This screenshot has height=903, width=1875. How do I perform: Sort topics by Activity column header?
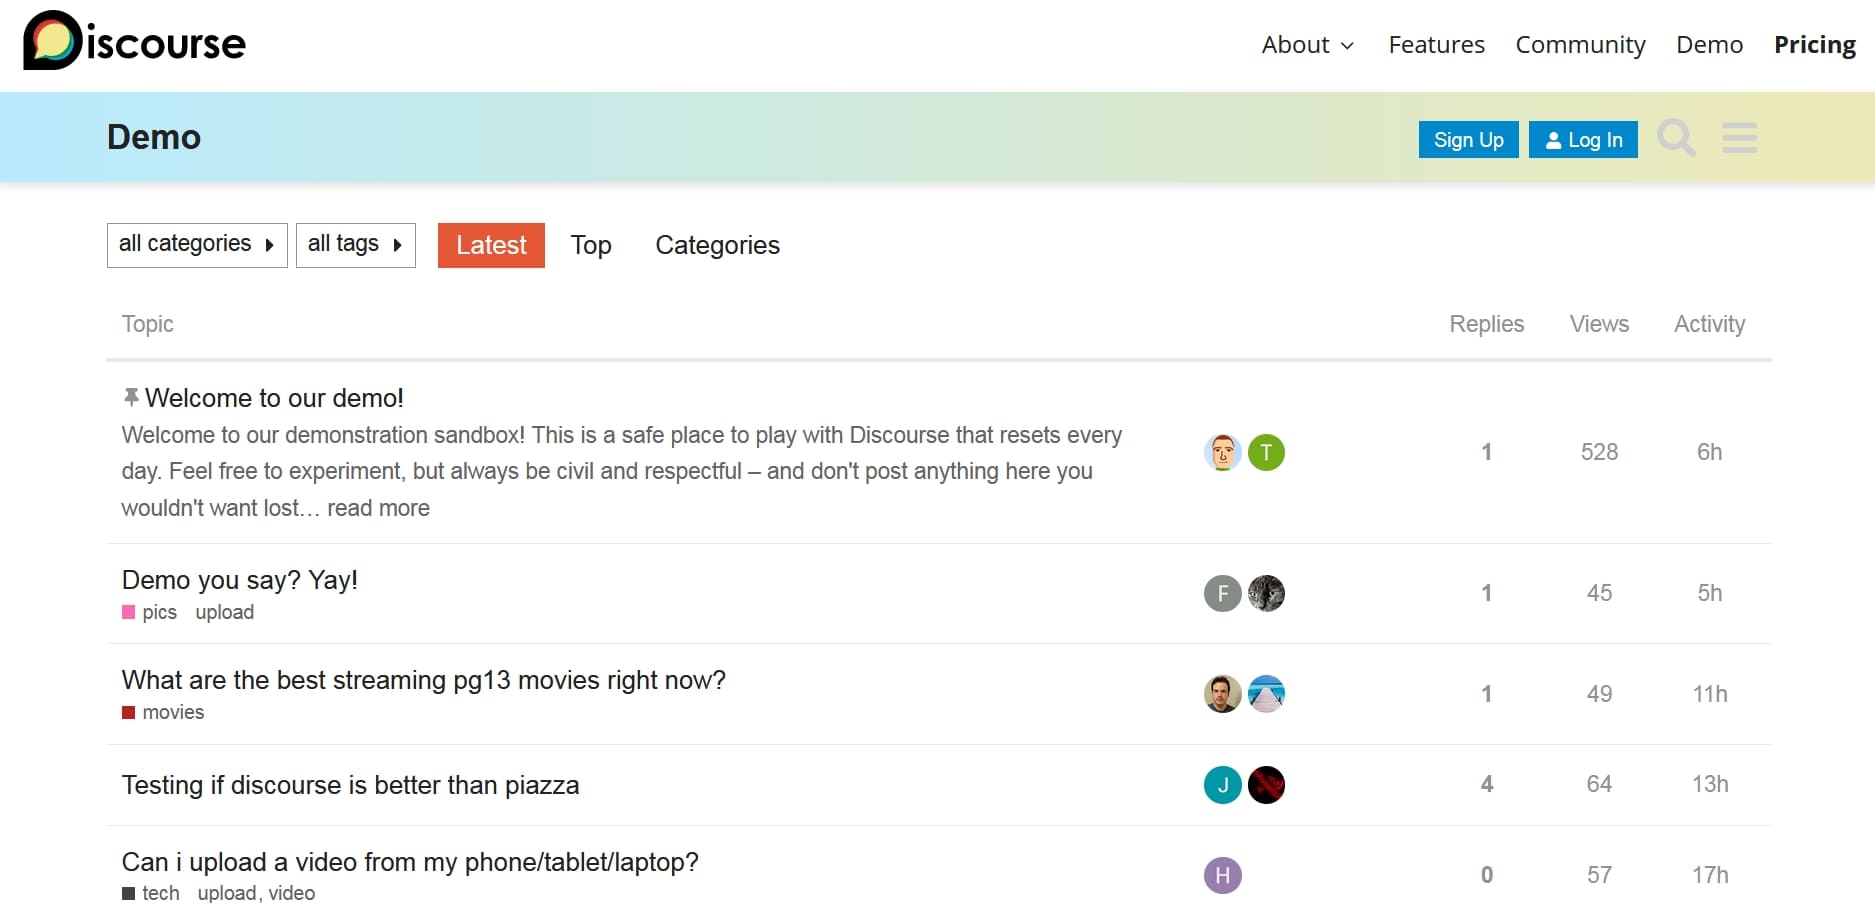(1709, 324)
